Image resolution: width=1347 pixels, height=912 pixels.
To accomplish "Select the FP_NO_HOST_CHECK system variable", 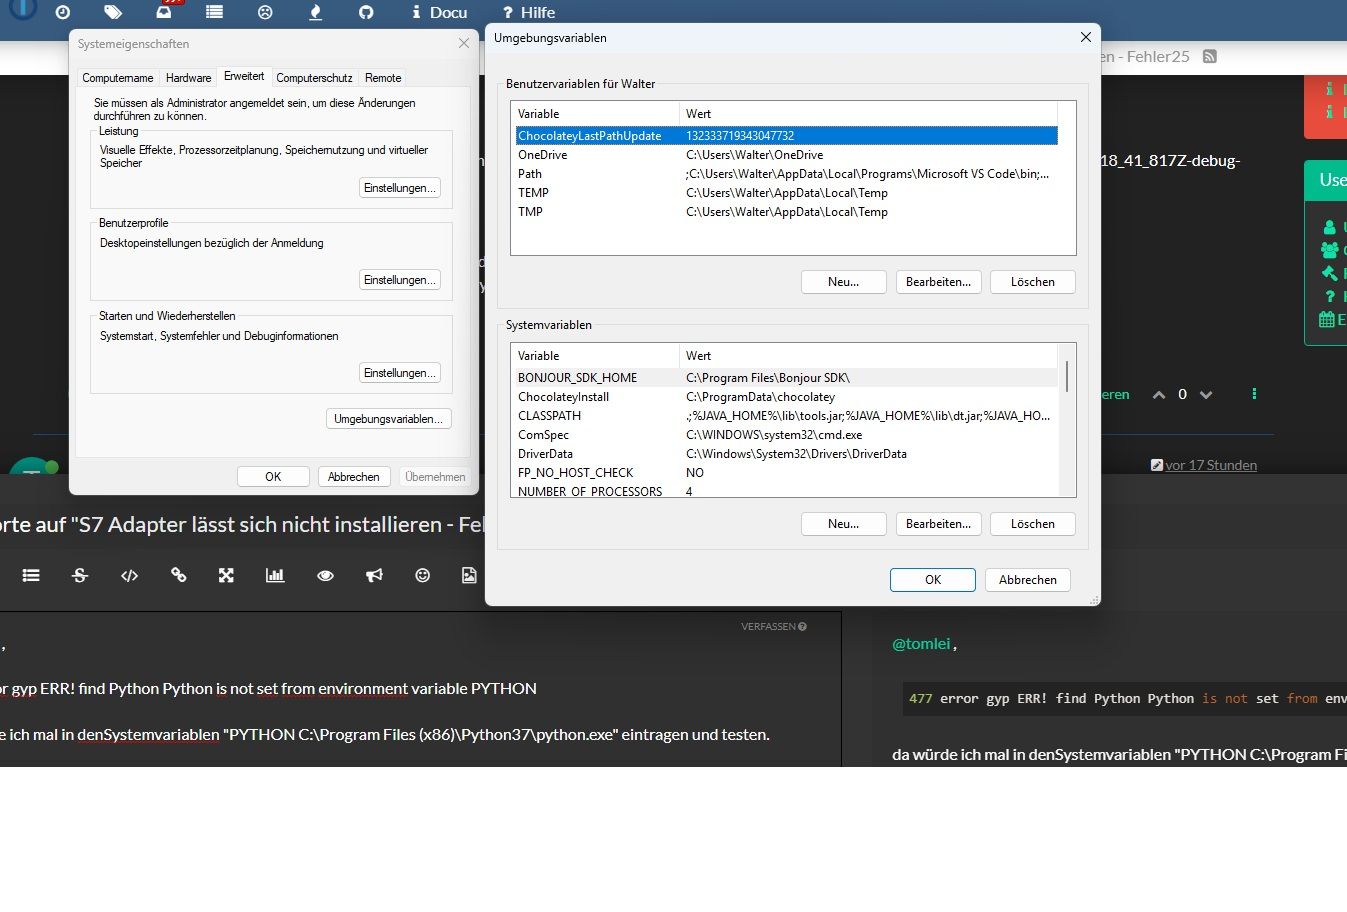I will pos(786,473).
